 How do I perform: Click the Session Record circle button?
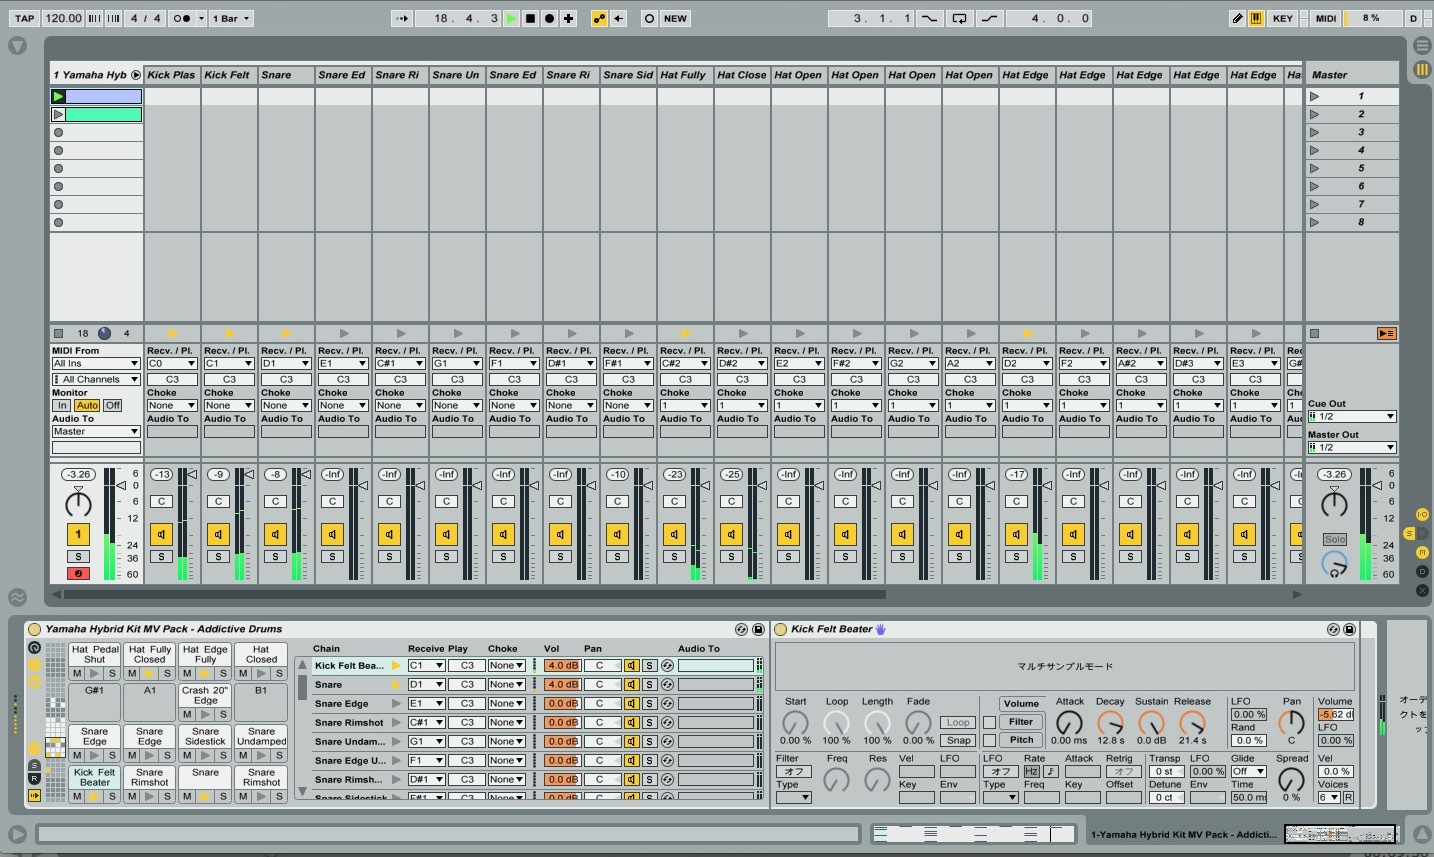pos(649,18)
